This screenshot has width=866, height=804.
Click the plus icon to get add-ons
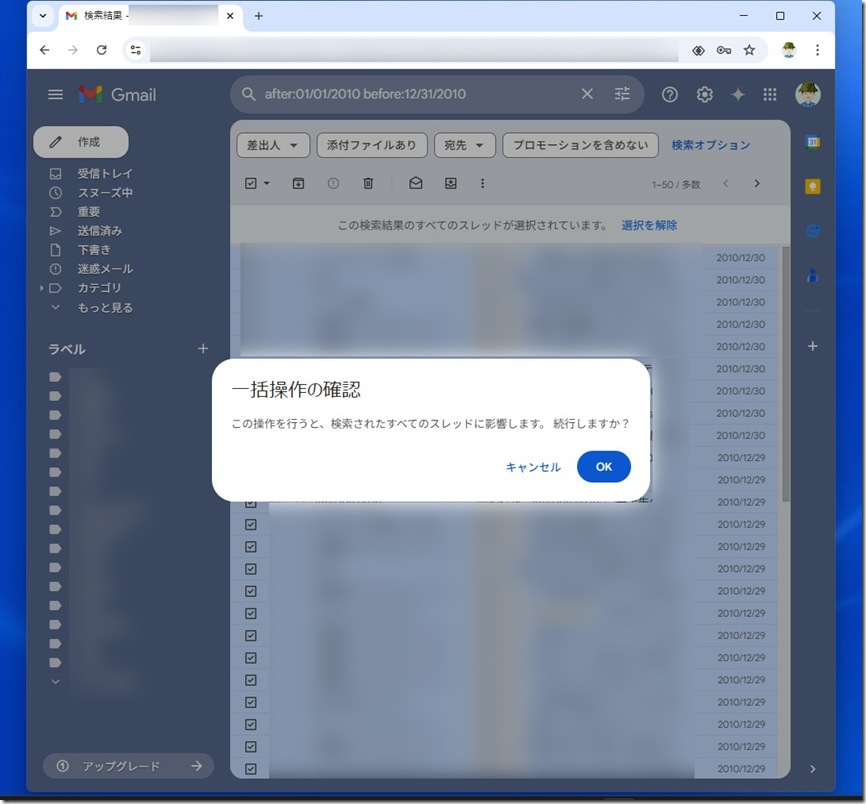click(812, 346)
